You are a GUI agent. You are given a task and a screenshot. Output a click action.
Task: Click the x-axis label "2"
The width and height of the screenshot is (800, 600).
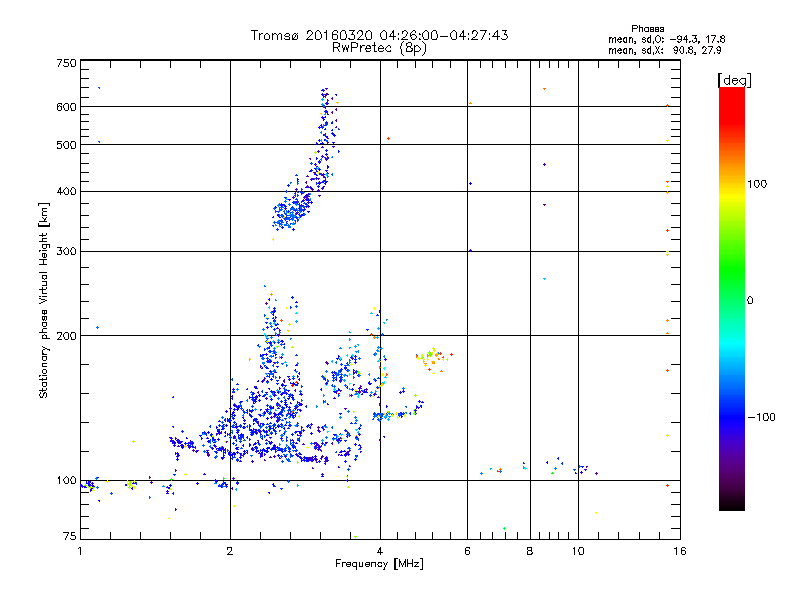click(230, 551)
